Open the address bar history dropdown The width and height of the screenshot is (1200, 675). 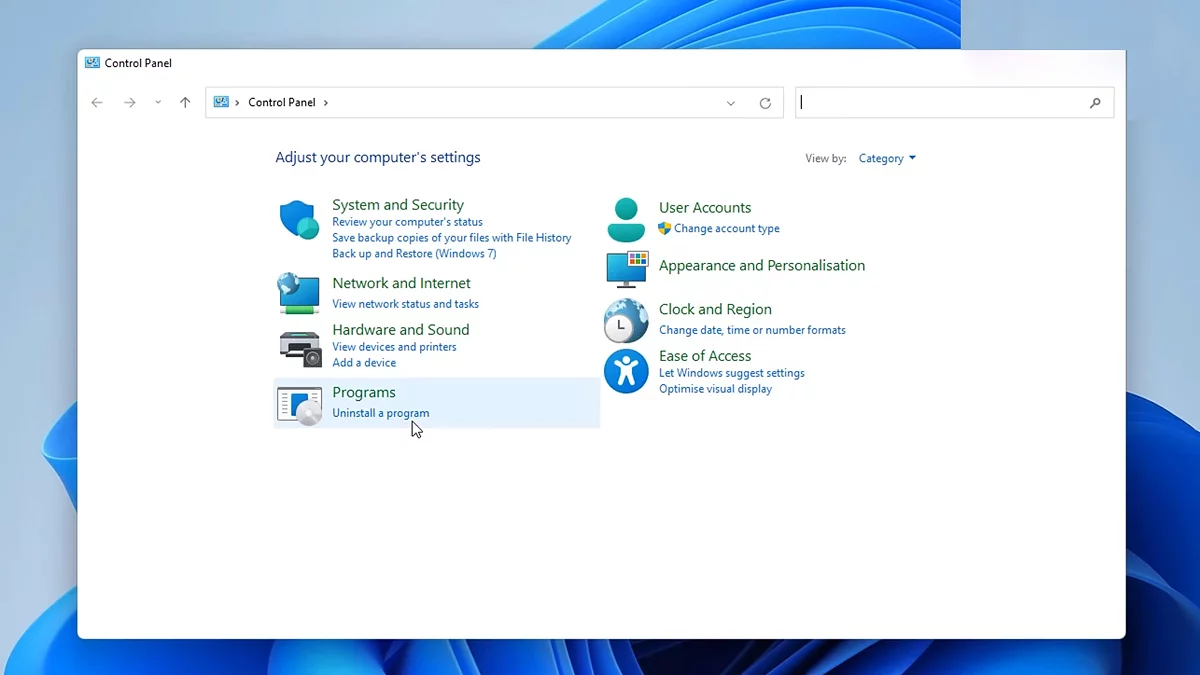[x=731, y=103]
